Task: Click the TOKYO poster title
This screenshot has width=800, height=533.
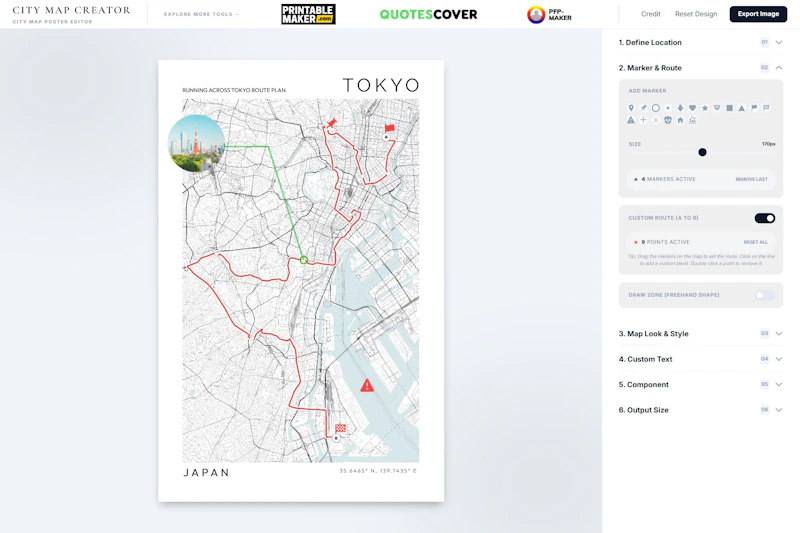Action: [x=381, y=85]
